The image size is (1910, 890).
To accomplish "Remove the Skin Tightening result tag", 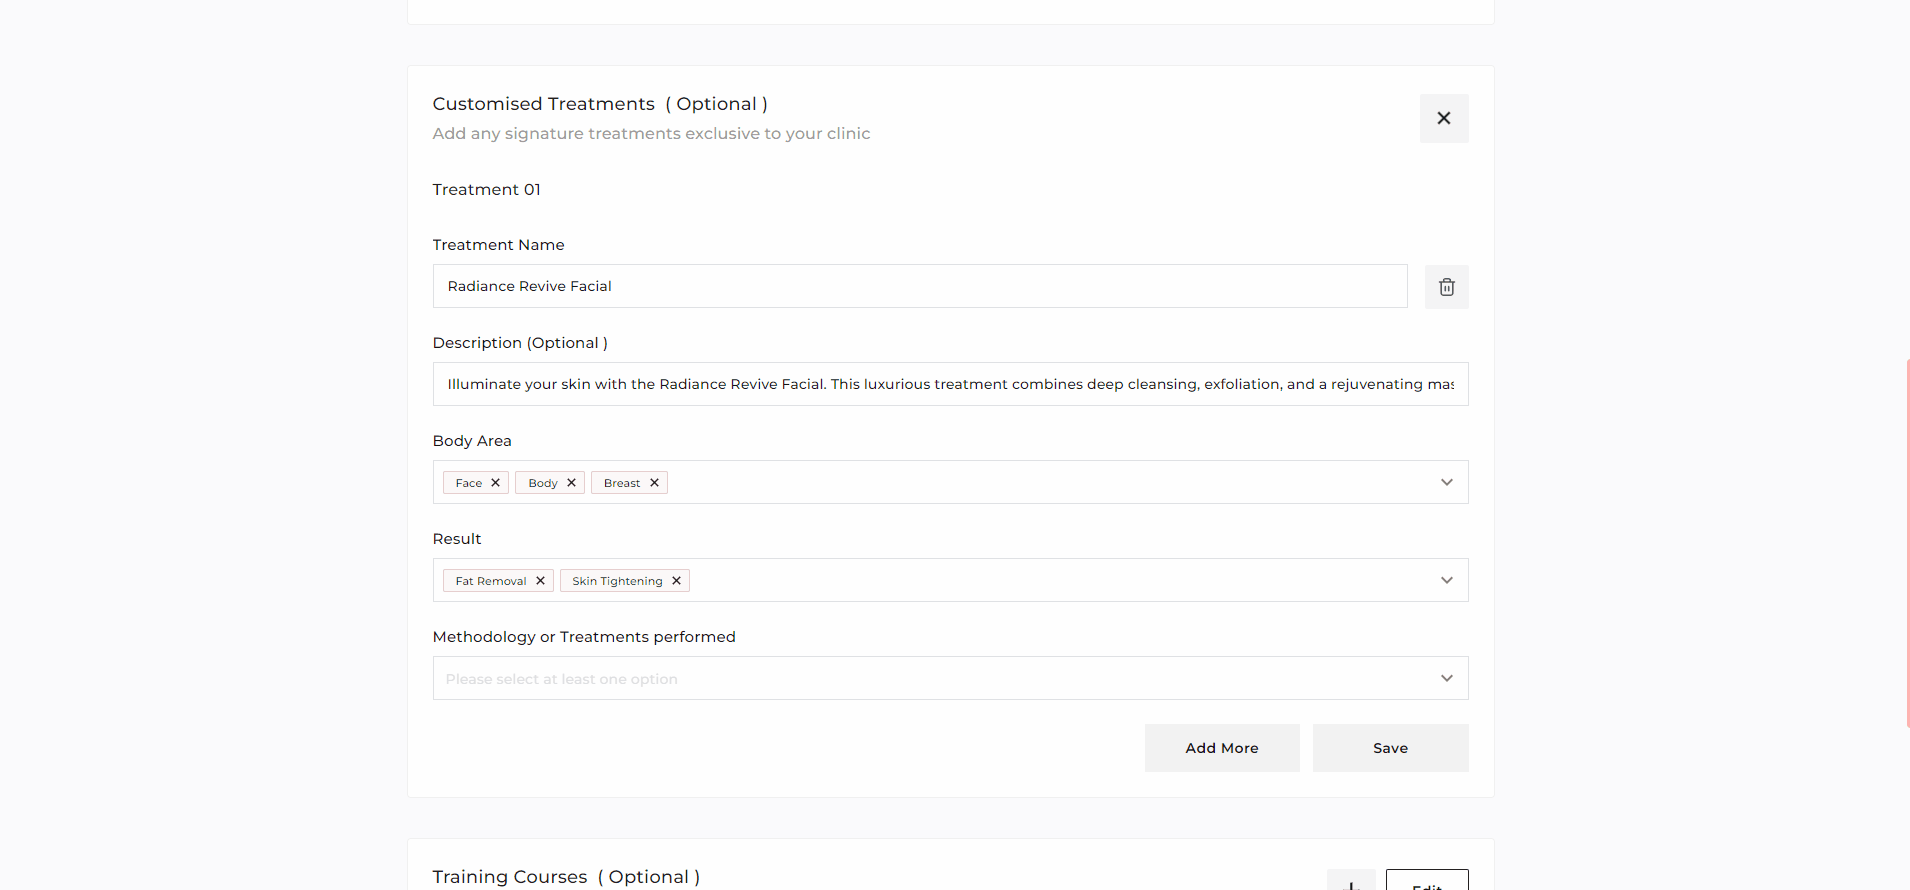I will point(676,581).
